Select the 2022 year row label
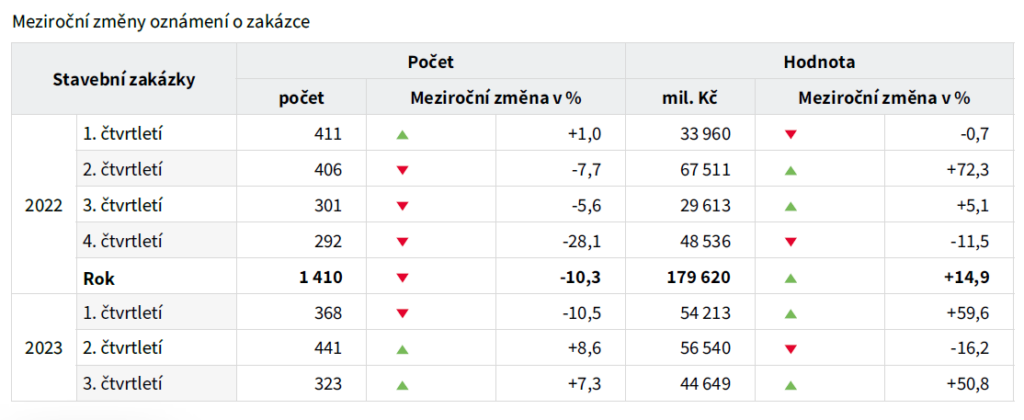This screenshot has width=1024, height=420. tap(44, 206)
